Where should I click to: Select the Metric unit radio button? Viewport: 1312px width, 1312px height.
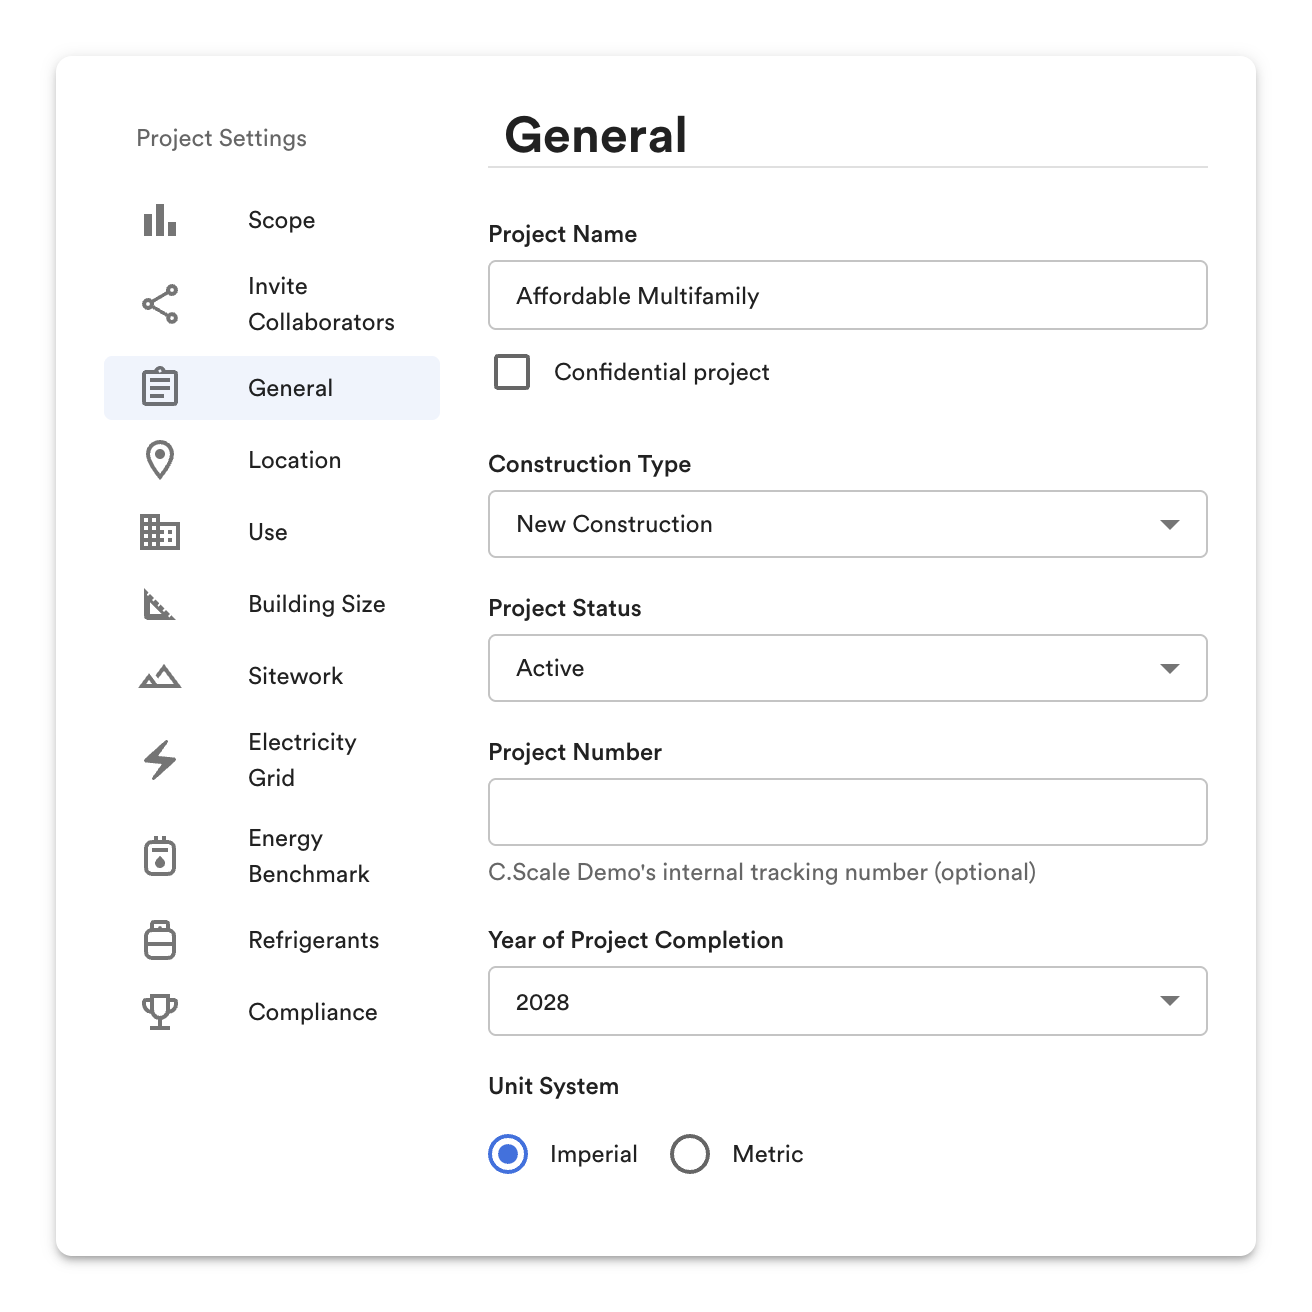click(x=690, y=1154)
